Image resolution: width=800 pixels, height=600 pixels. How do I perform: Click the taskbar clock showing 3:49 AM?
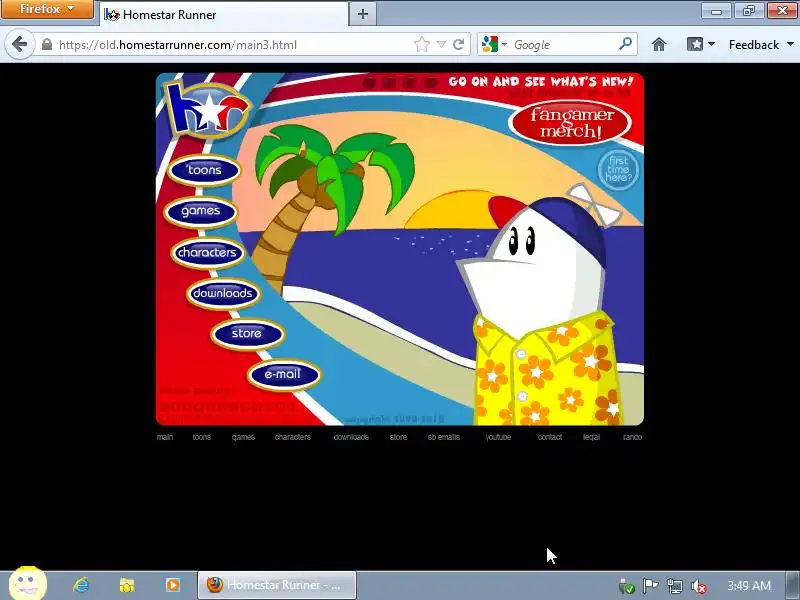749,585
